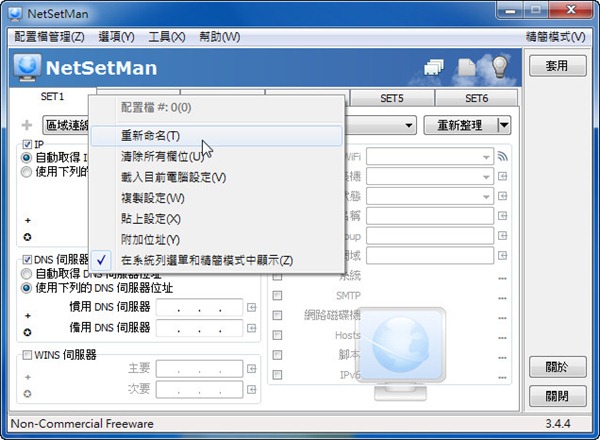Click the circle icon in DNS section

tap(27, 332)
